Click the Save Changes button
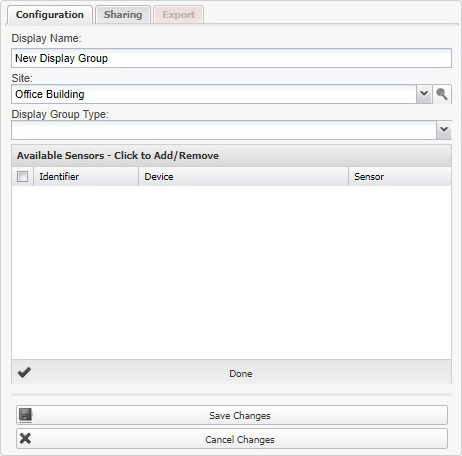Image resolution: width=462 pixels, height=456 pixels. click(232, 415)
